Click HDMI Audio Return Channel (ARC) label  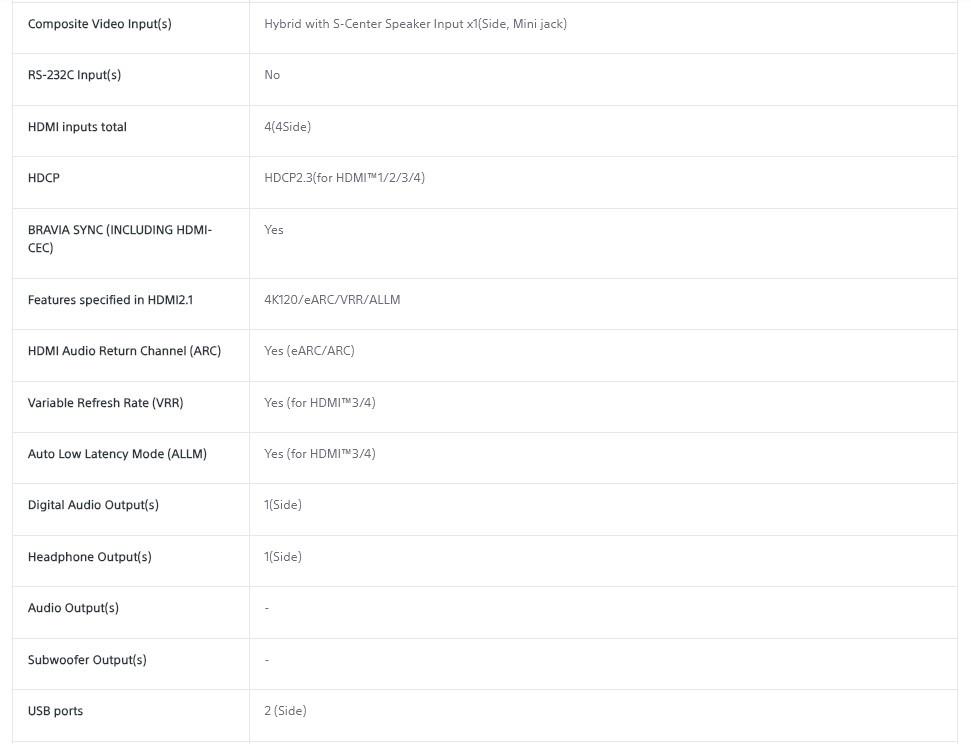click(124, 351)
